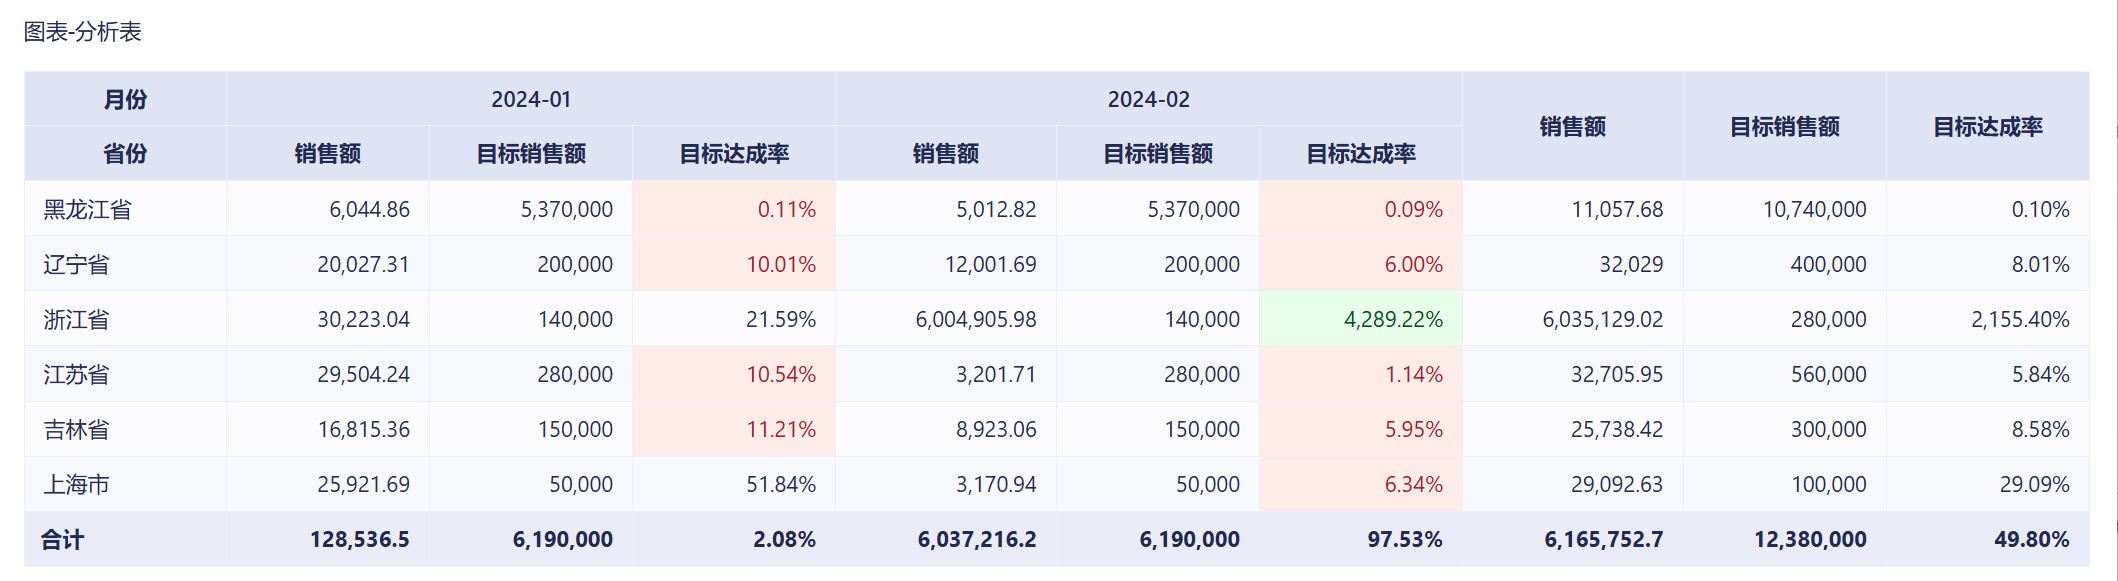Click the 江苏省 row label
The image size is (2118, 581).
76,375
